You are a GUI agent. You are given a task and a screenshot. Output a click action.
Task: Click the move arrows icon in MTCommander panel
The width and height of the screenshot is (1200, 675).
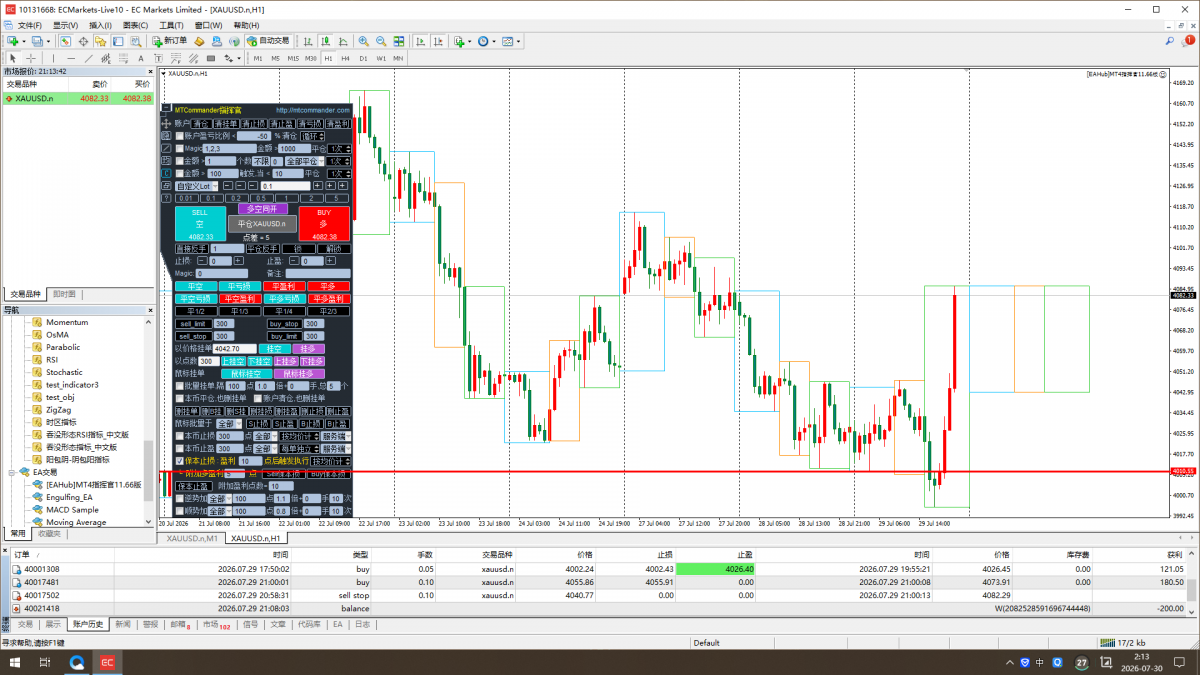click(166, 123)
